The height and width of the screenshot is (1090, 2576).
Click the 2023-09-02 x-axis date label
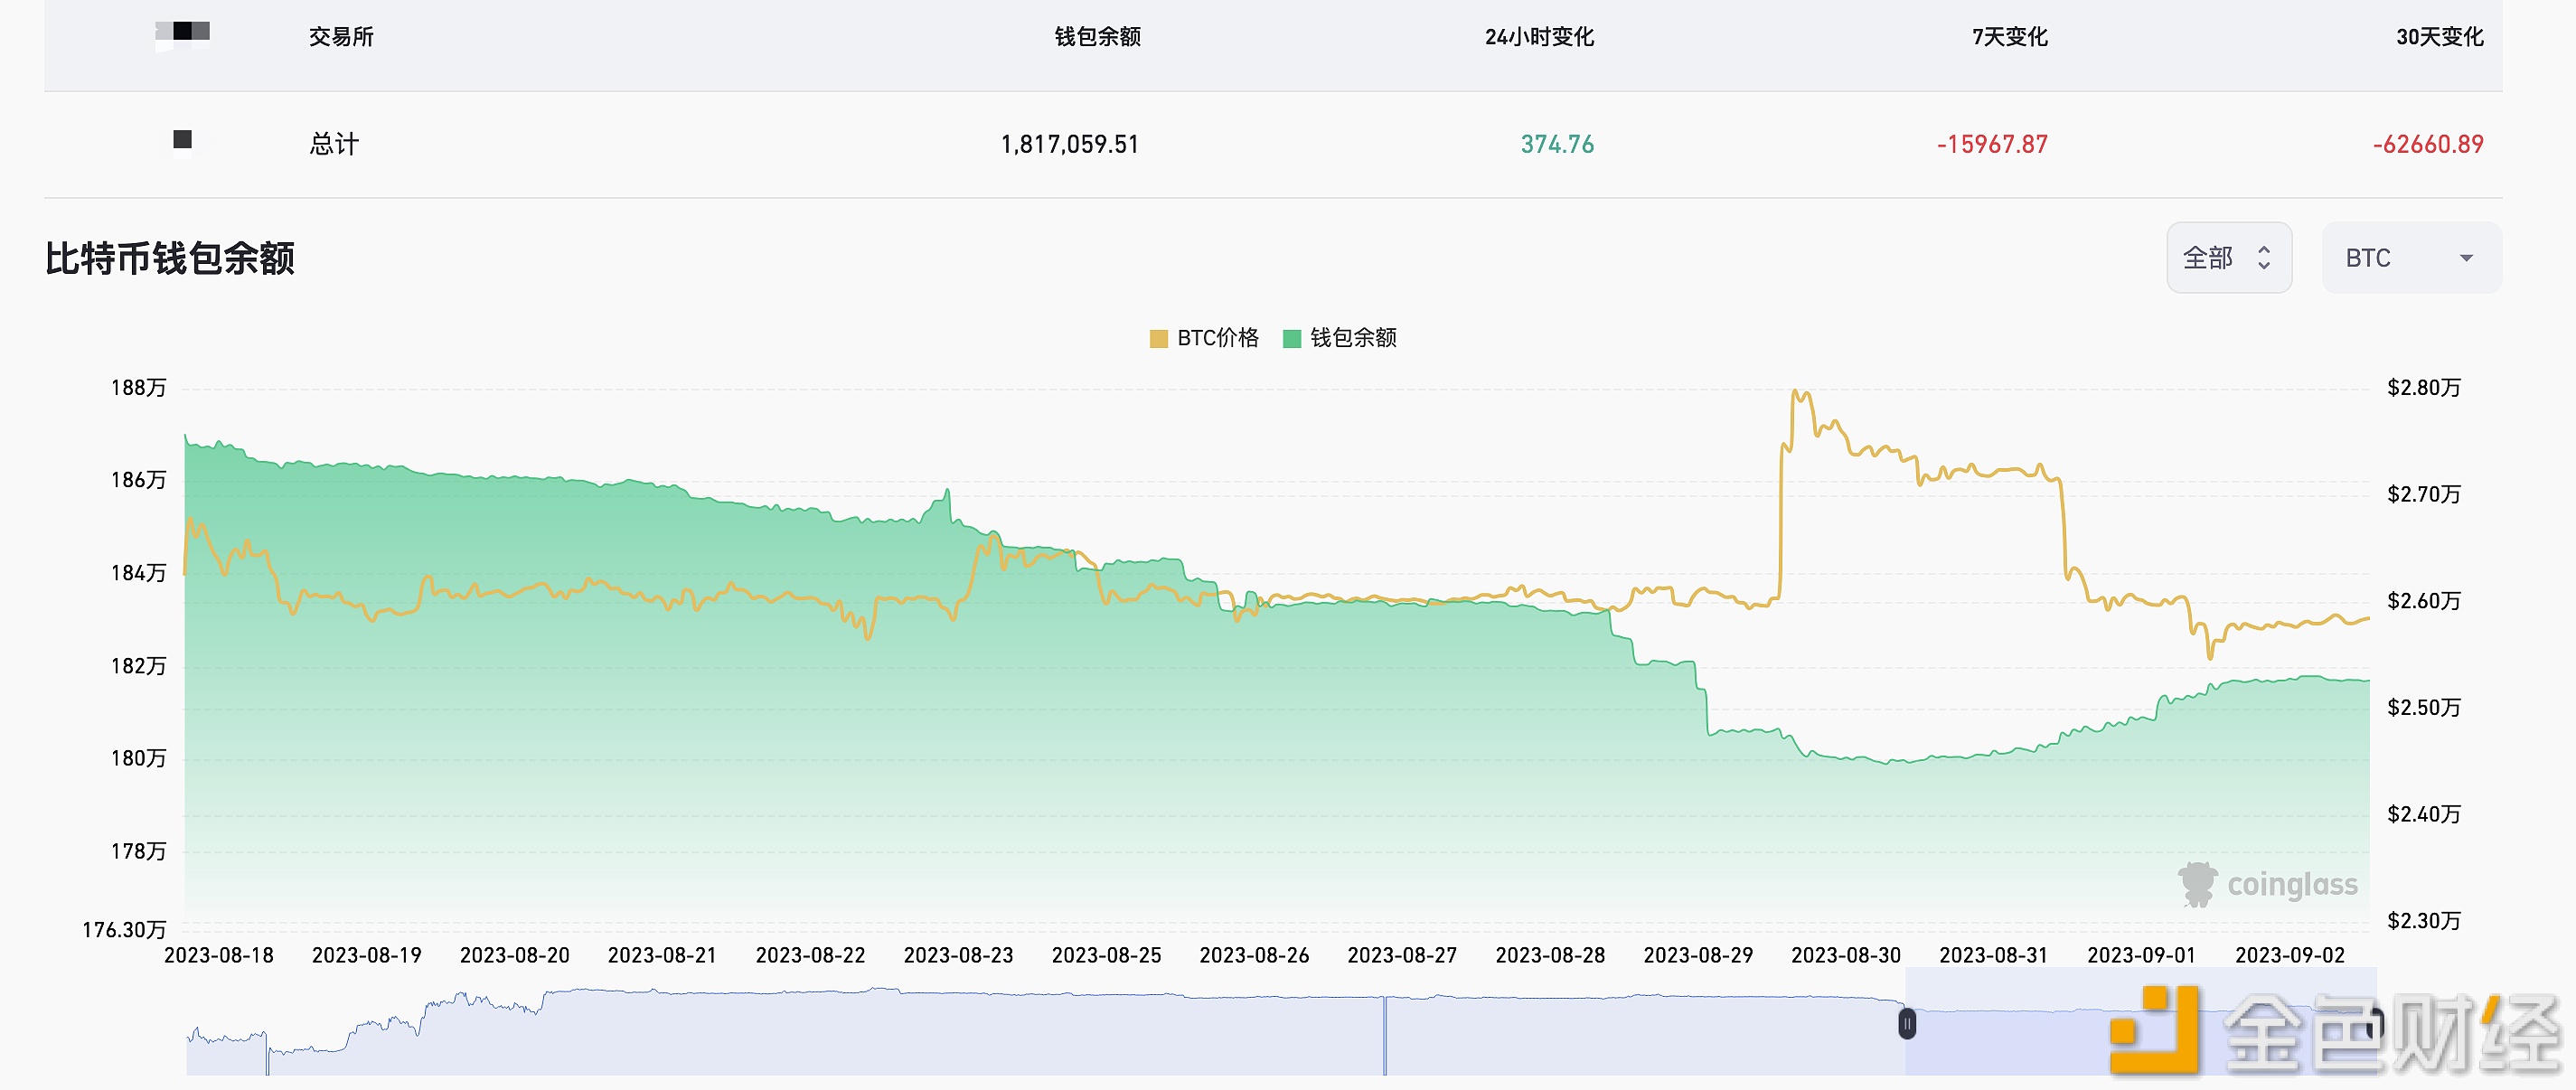click(2290, 955)
